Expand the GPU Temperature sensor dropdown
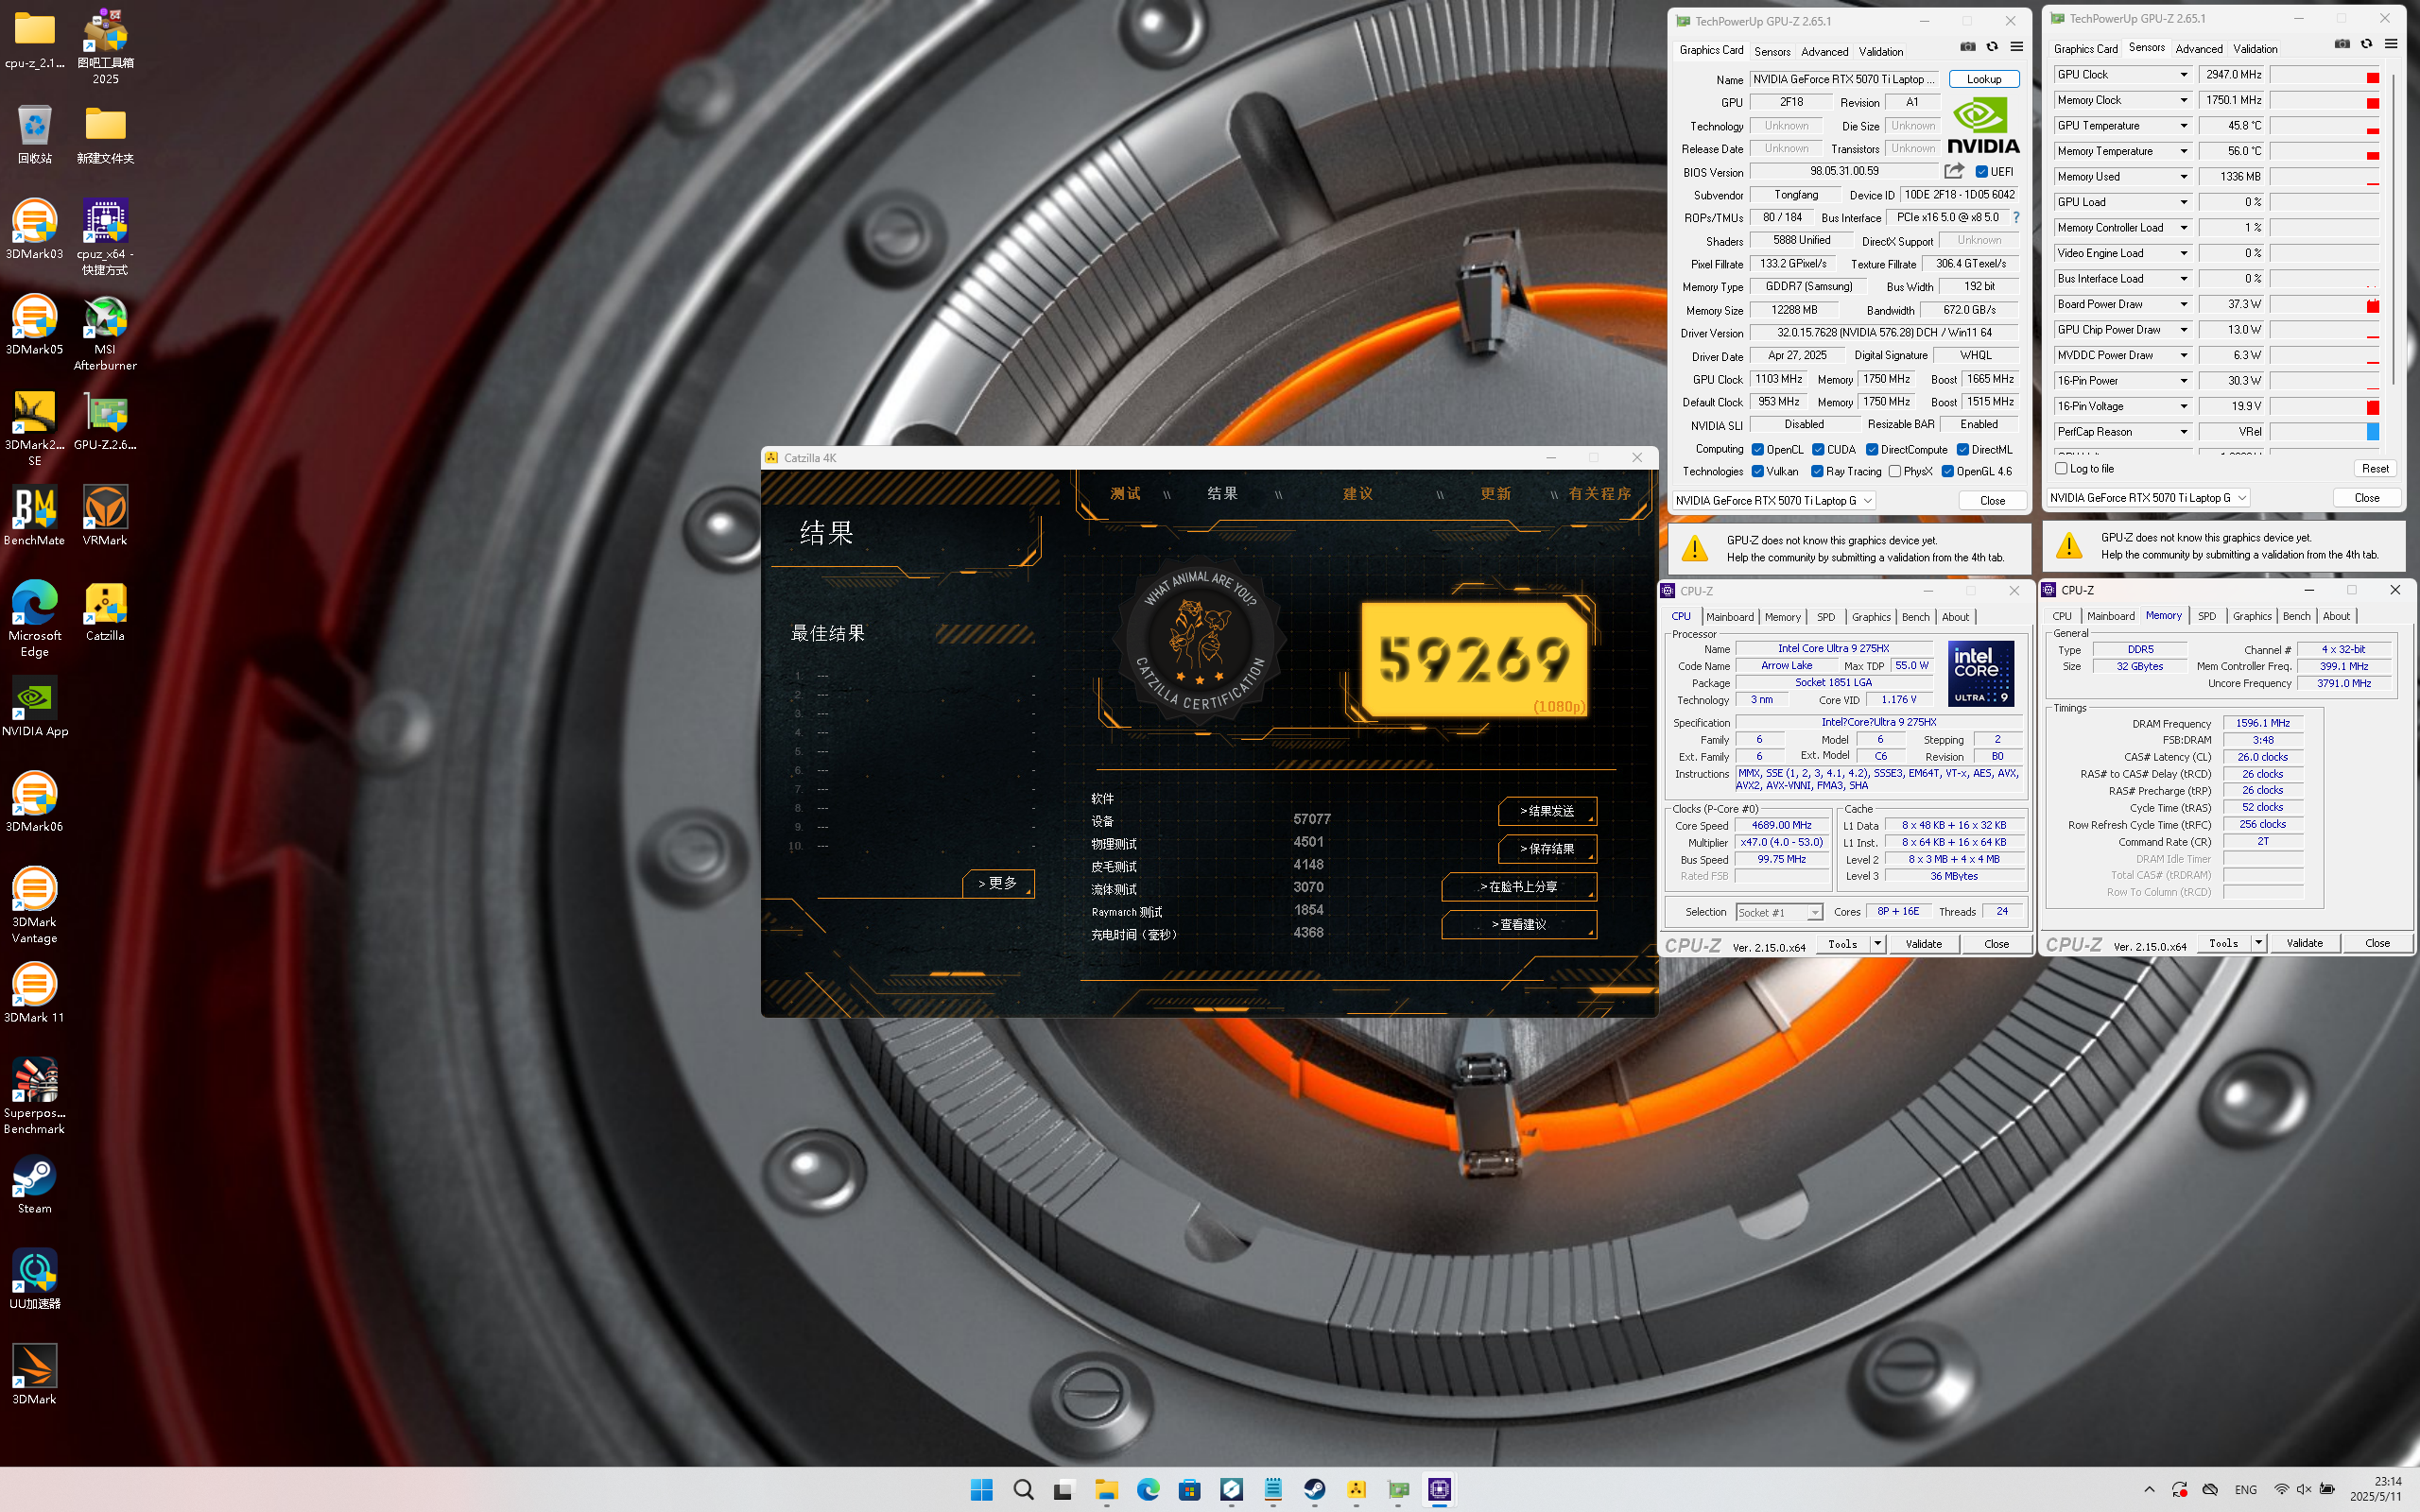 [2183, 126]
